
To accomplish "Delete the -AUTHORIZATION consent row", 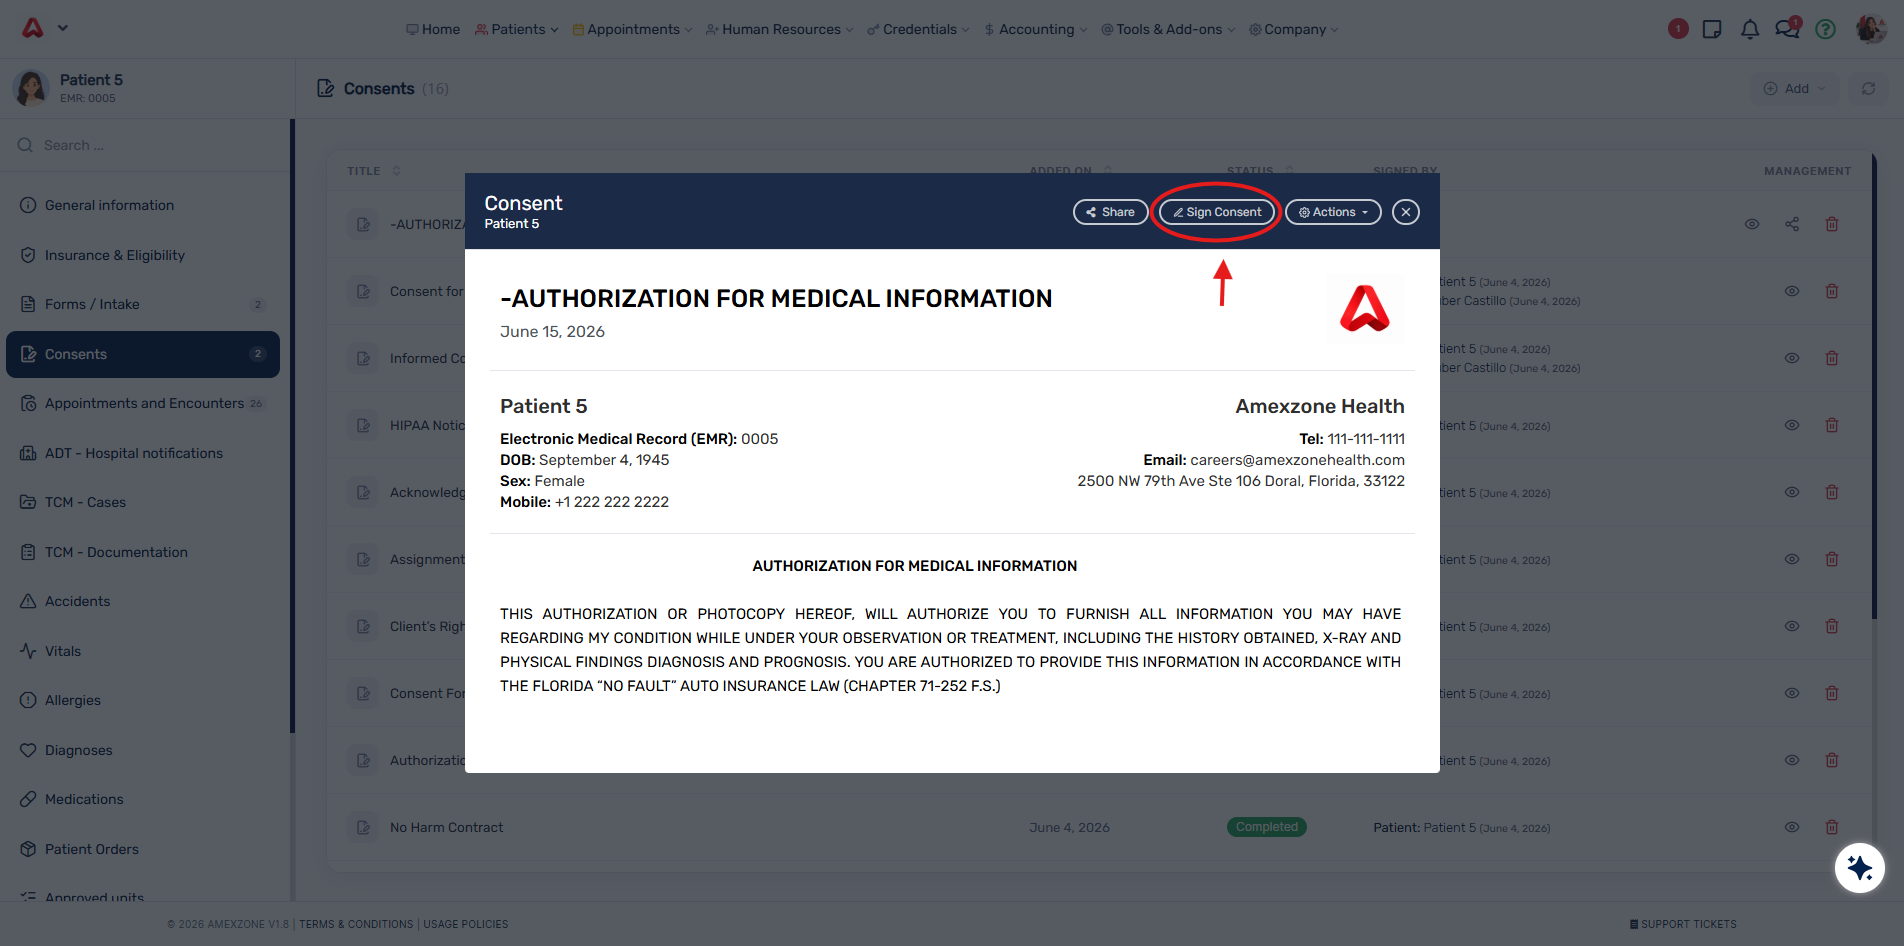I will [1832, 224].
